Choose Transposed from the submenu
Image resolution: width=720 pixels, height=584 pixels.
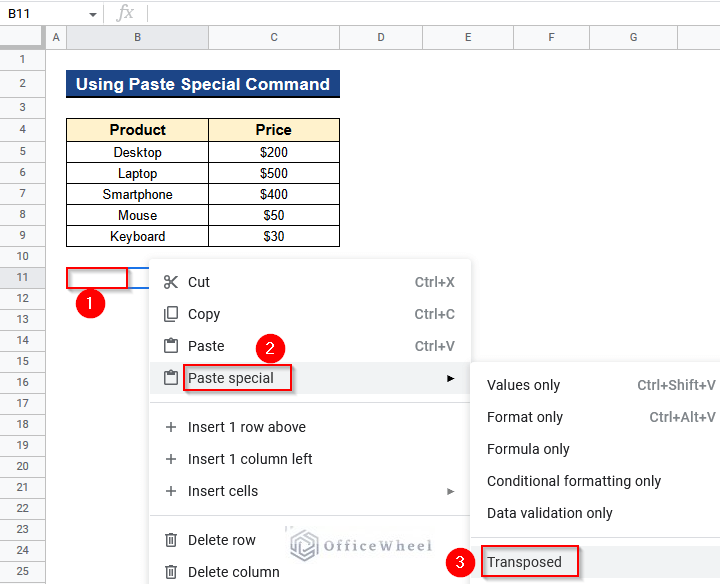pos(525,562)
